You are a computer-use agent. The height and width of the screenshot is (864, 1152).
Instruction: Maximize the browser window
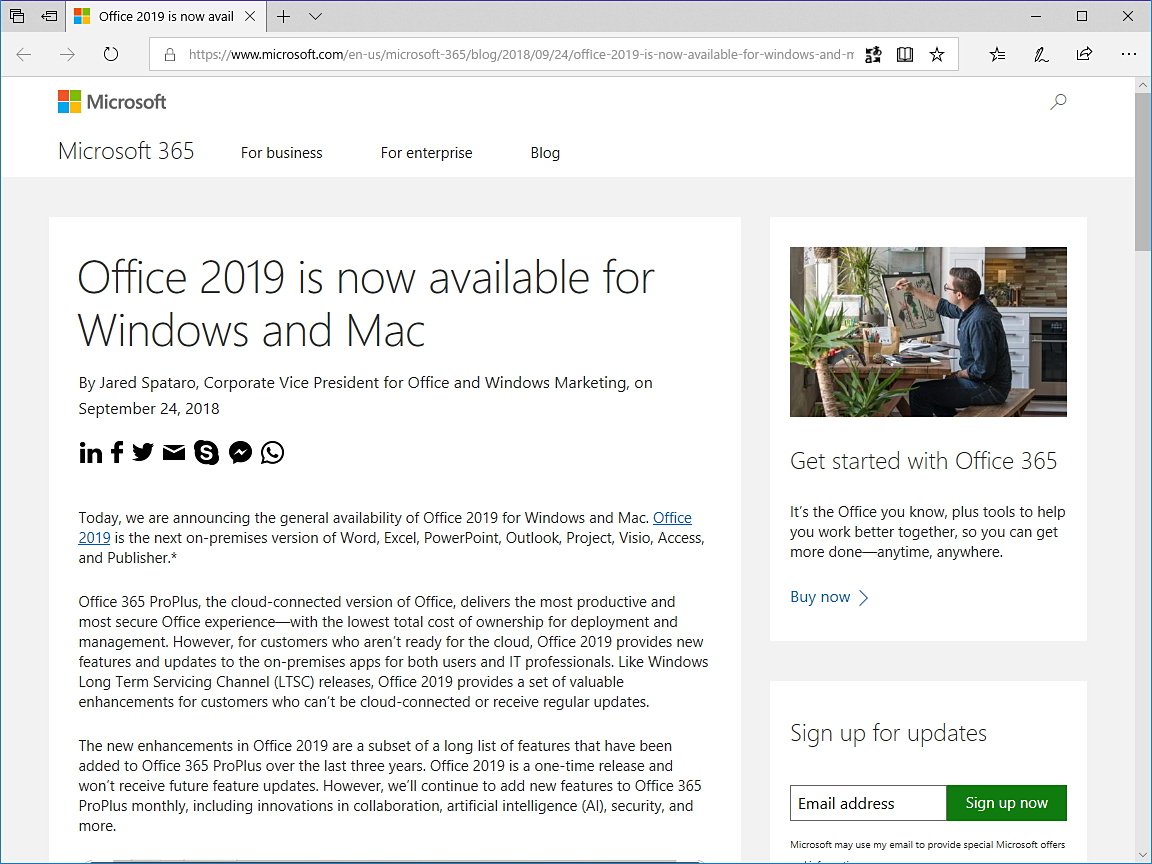tap(1081, 16)
